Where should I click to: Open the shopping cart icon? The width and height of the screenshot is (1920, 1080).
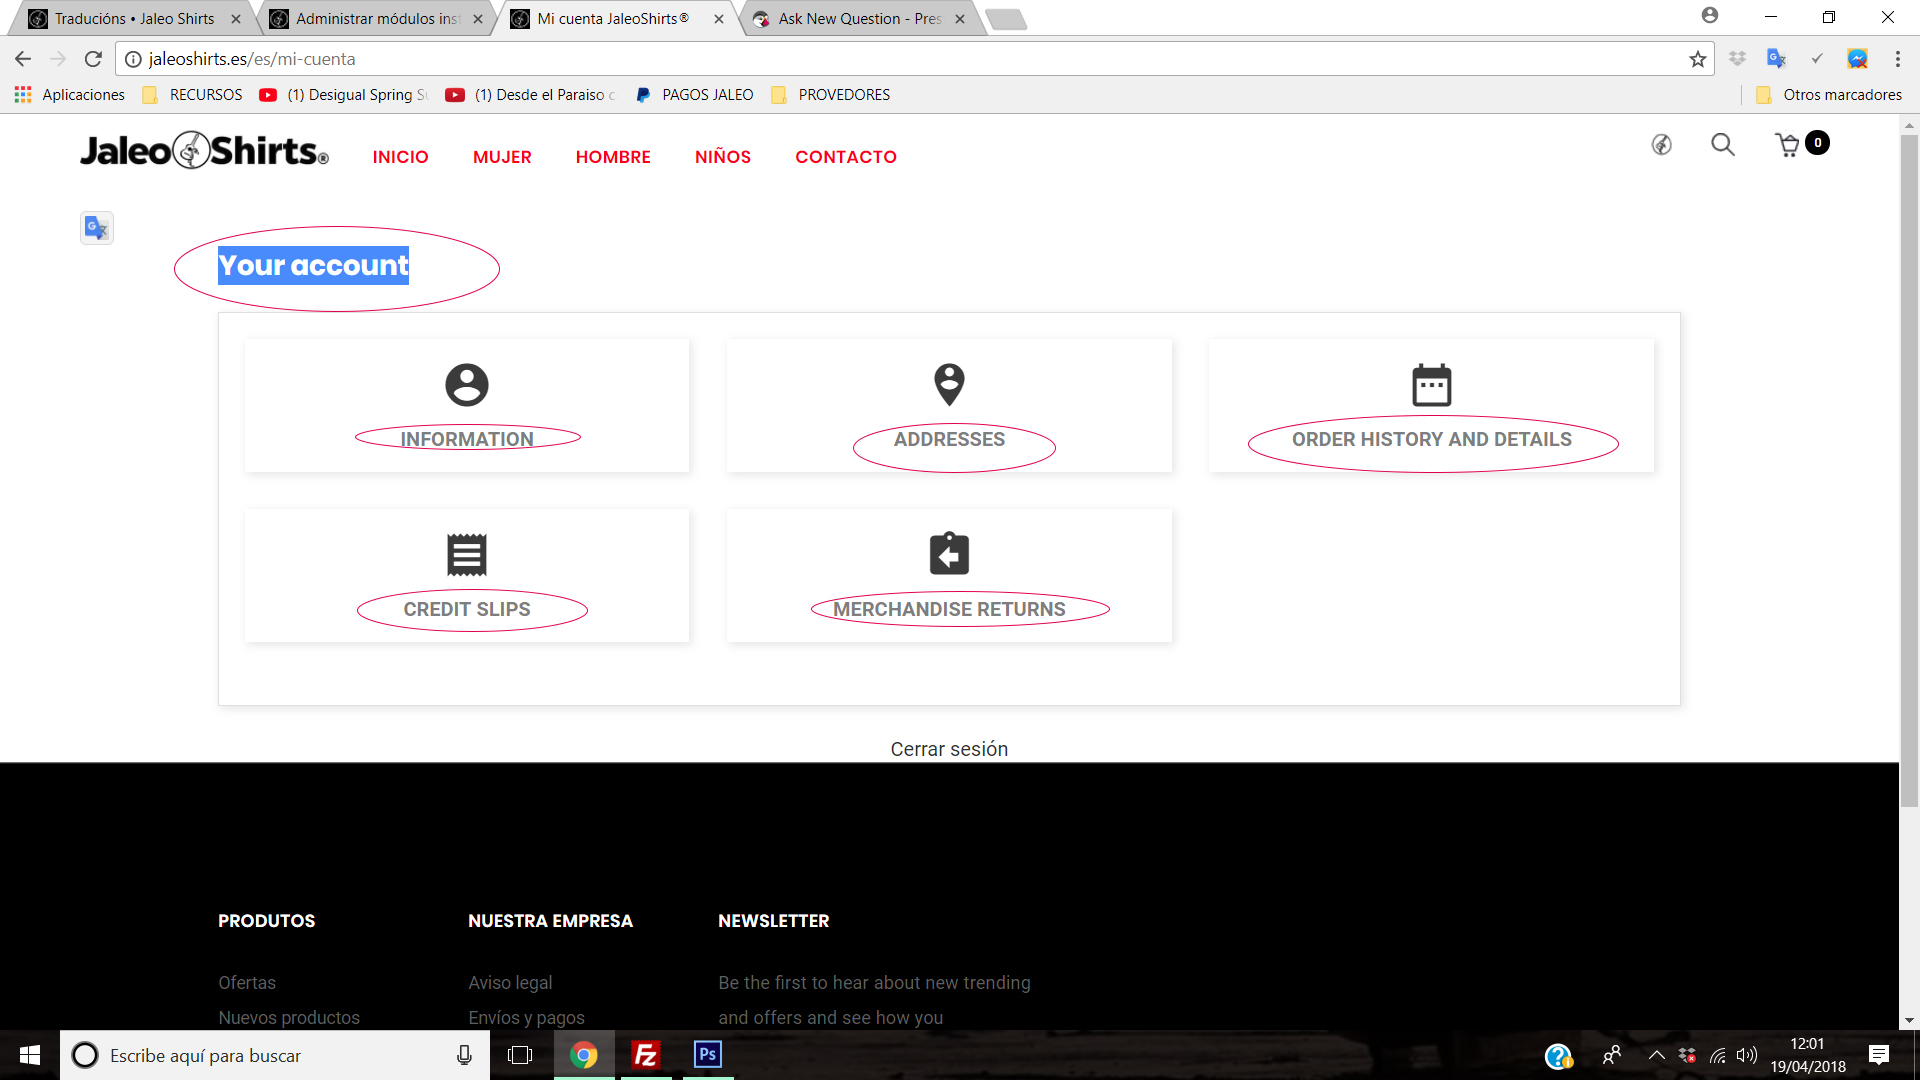click(1788, 146)
